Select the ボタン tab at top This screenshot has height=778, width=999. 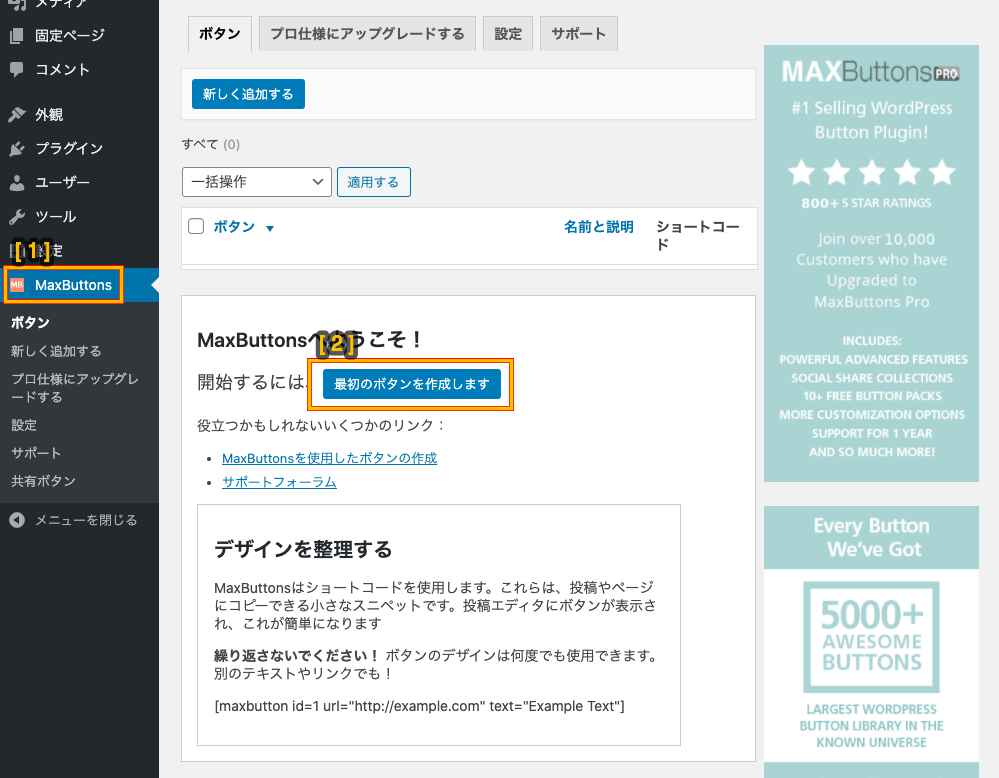(220, 34)
